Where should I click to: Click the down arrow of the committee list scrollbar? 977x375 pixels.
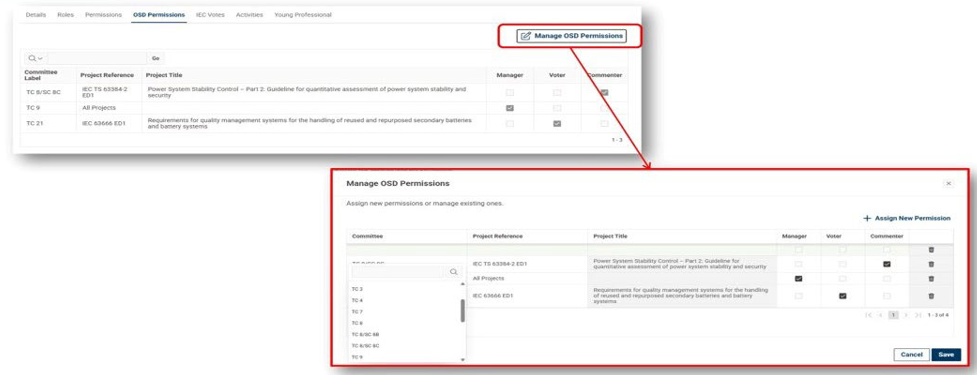pos(462,359)
